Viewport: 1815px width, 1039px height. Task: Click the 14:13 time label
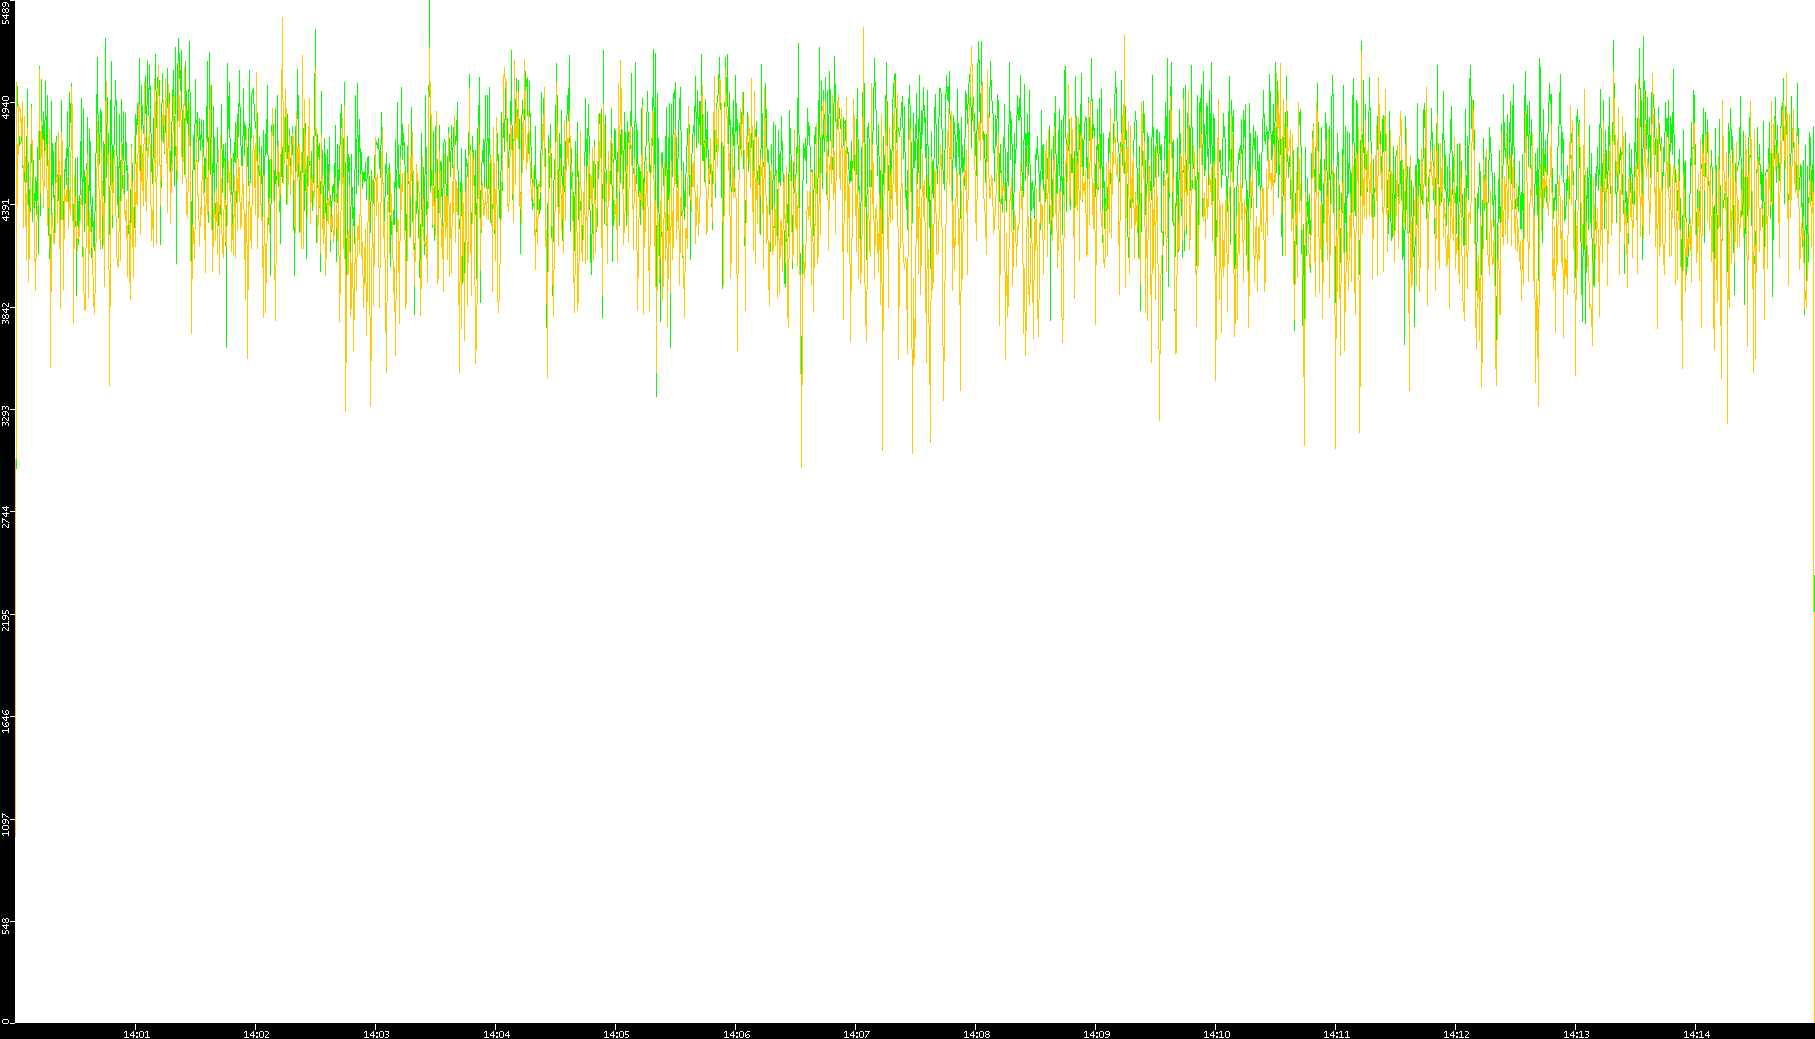[x=1576, y=1034]
